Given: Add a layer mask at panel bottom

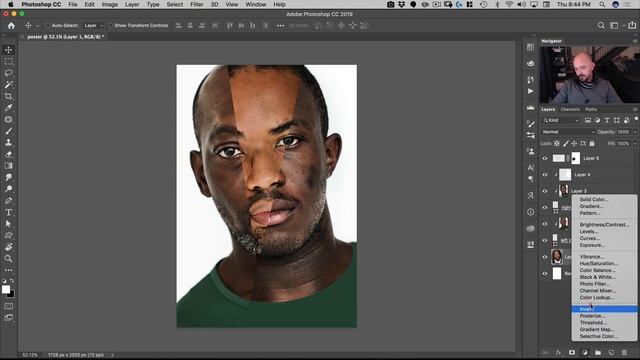Looking at the screenshot, I should (x=571, y=352).
